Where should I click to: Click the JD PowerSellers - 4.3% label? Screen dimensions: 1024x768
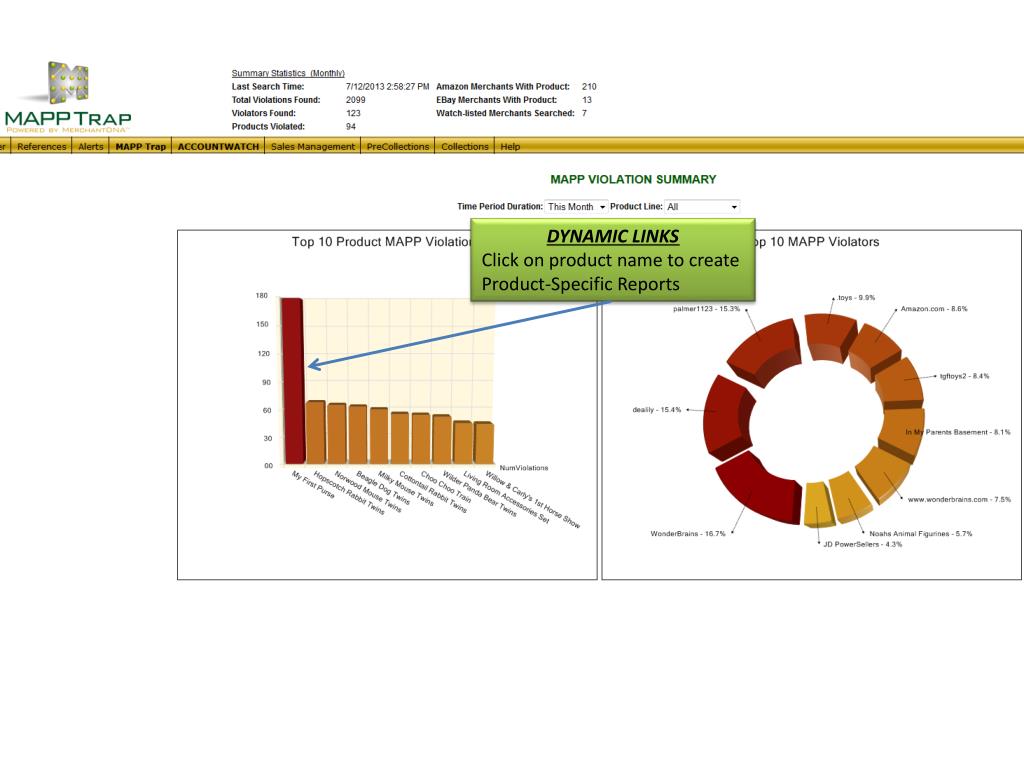click(862, 544)
